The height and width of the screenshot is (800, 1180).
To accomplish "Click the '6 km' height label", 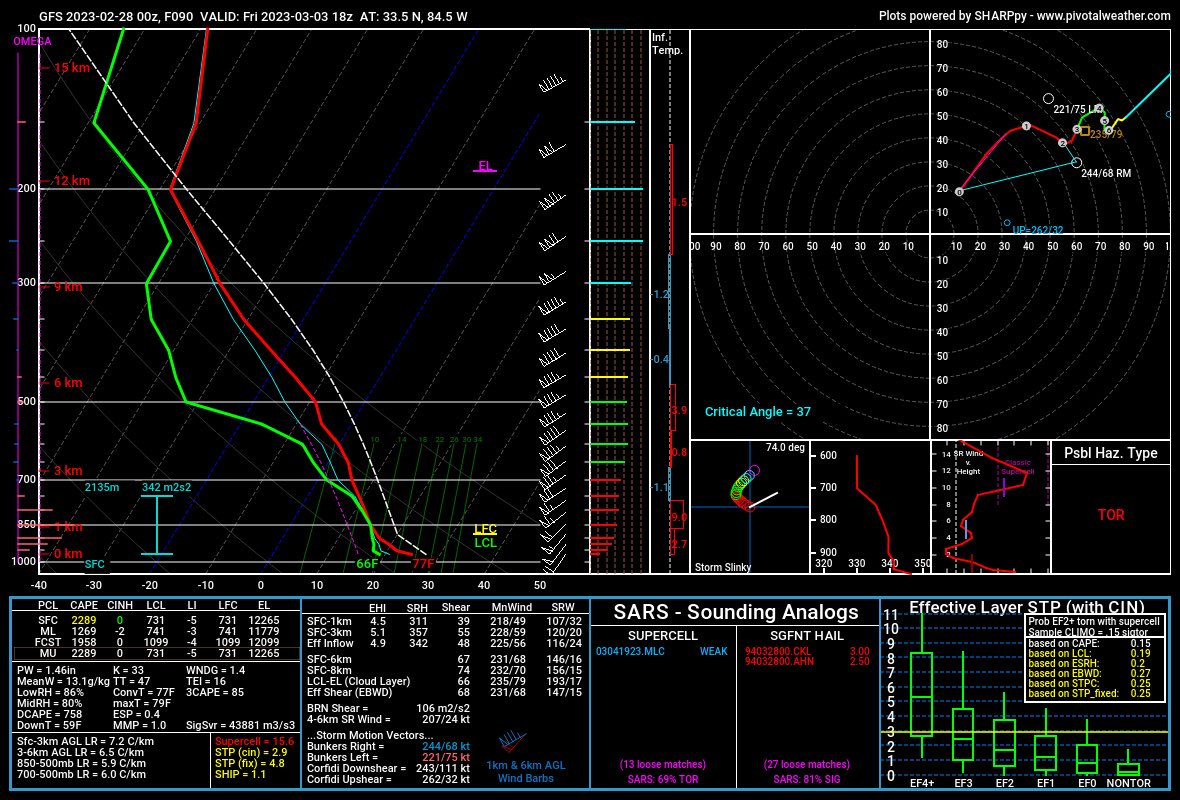I will click(68, 382).
